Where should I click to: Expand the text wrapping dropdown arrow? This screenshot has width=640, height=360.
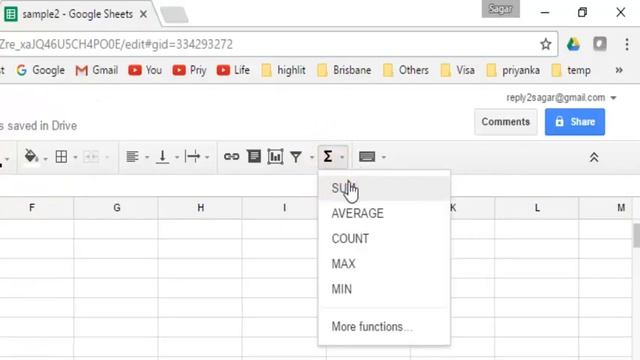(x=207, y=158)
